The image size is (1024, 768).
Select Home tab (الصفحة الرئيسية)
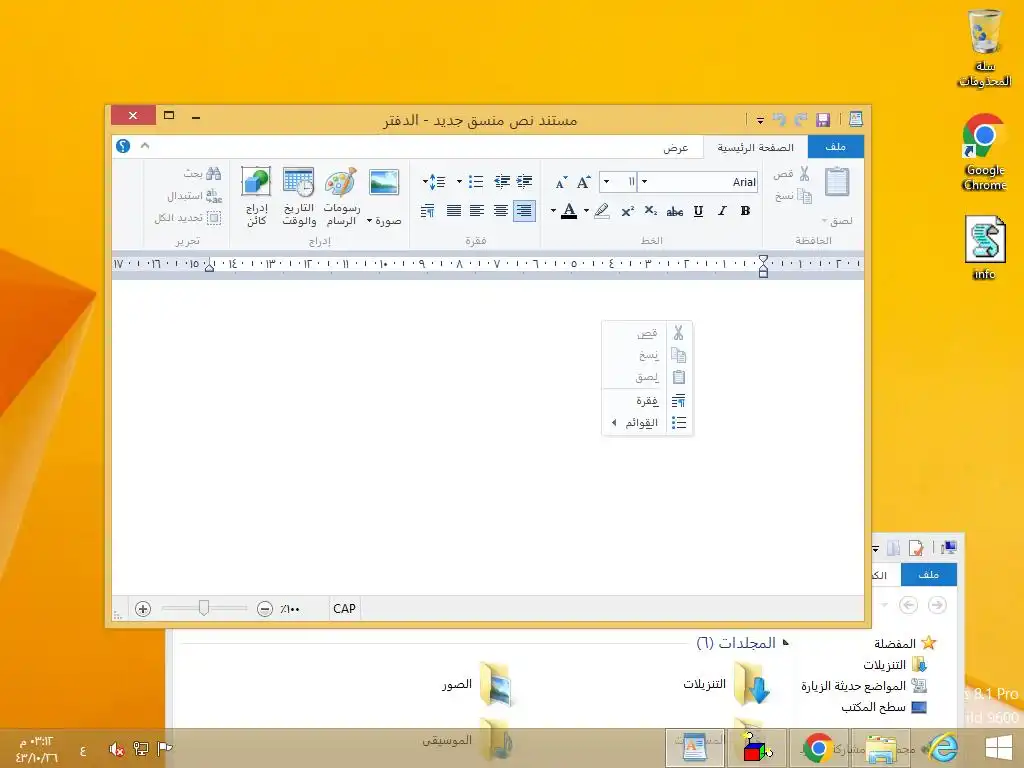[x=756, y=148]
